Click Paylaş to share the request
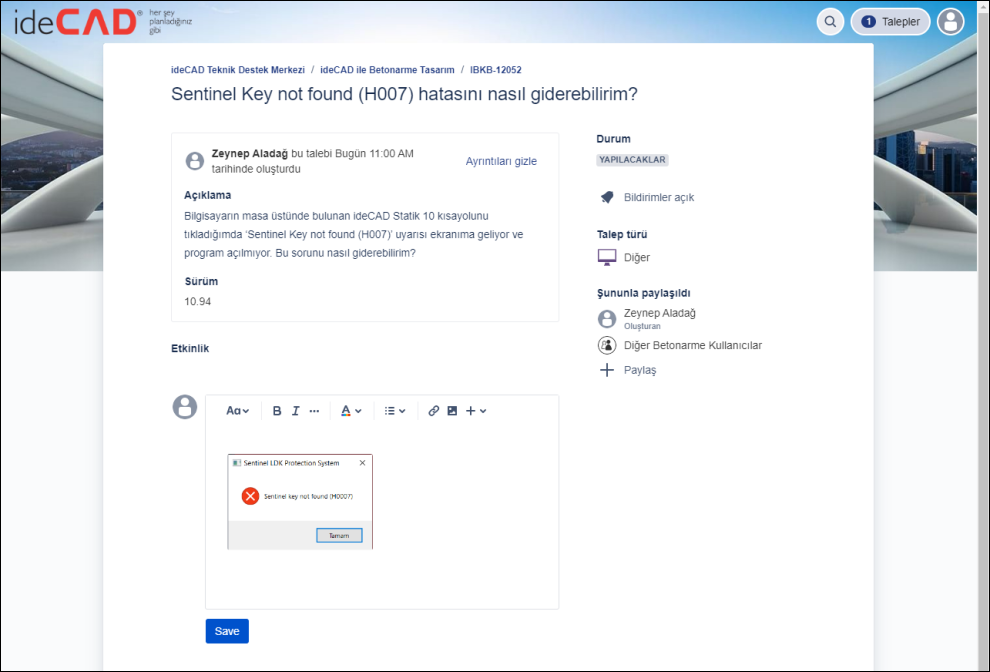The height and width of the screenshot is (672, 990). 640,370
